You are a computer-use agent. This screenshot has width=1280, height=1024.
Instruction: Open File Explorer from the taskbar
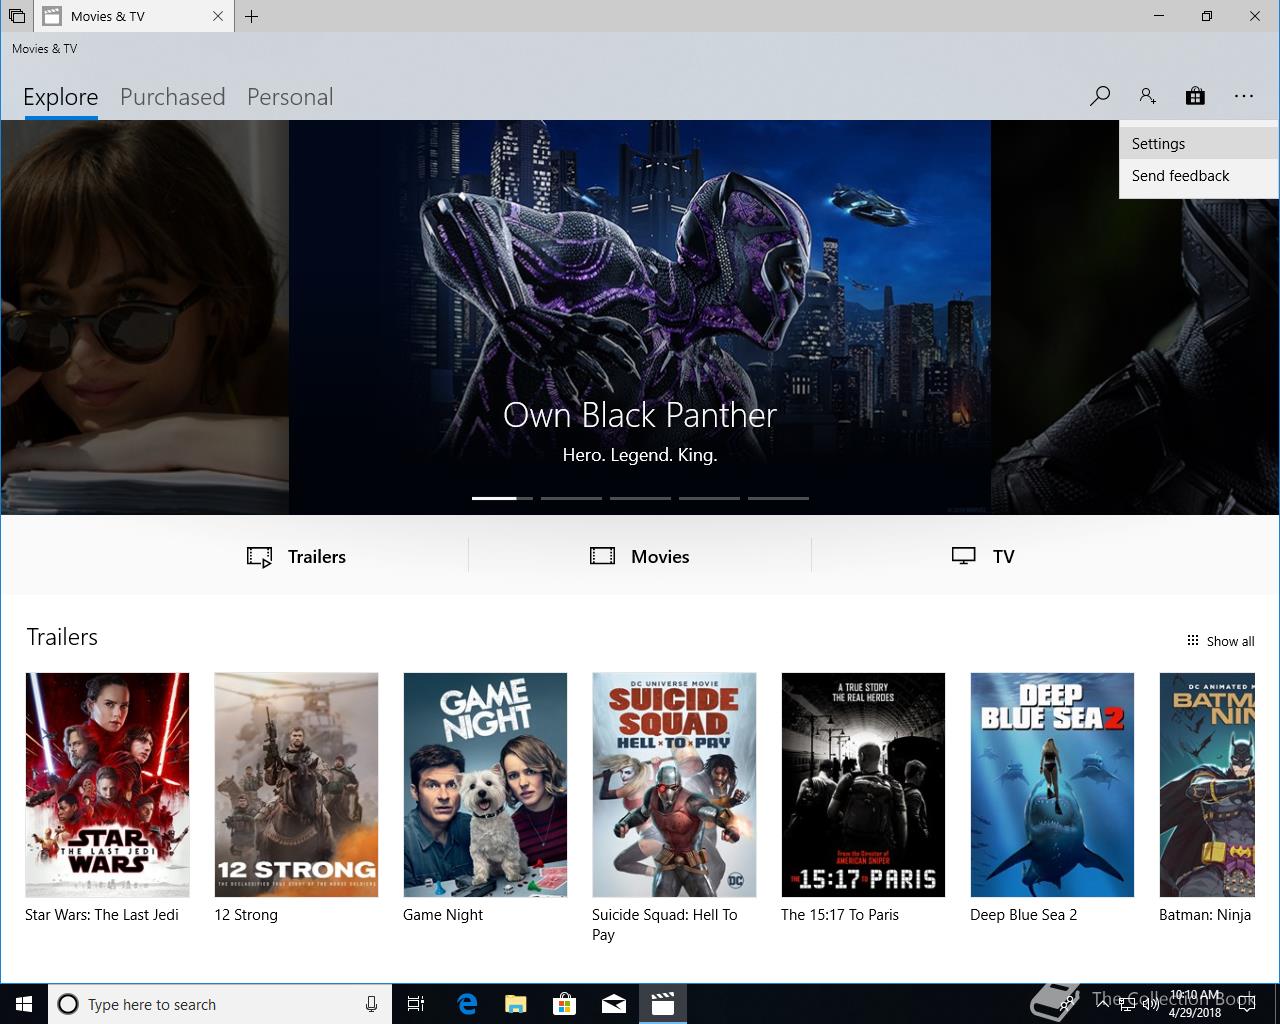516,1004
